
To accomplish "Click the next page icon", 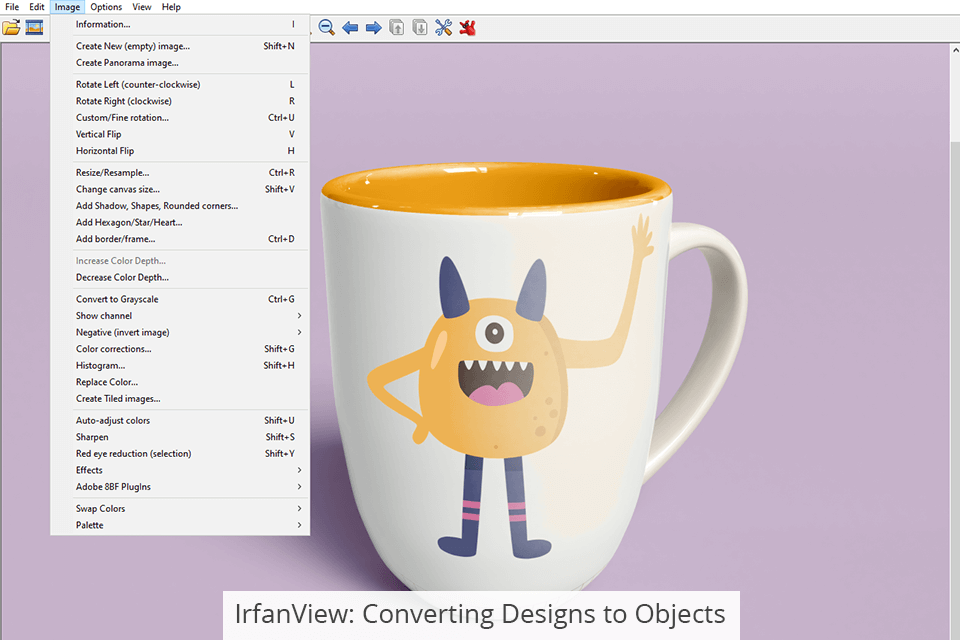I will coord(420,28).
